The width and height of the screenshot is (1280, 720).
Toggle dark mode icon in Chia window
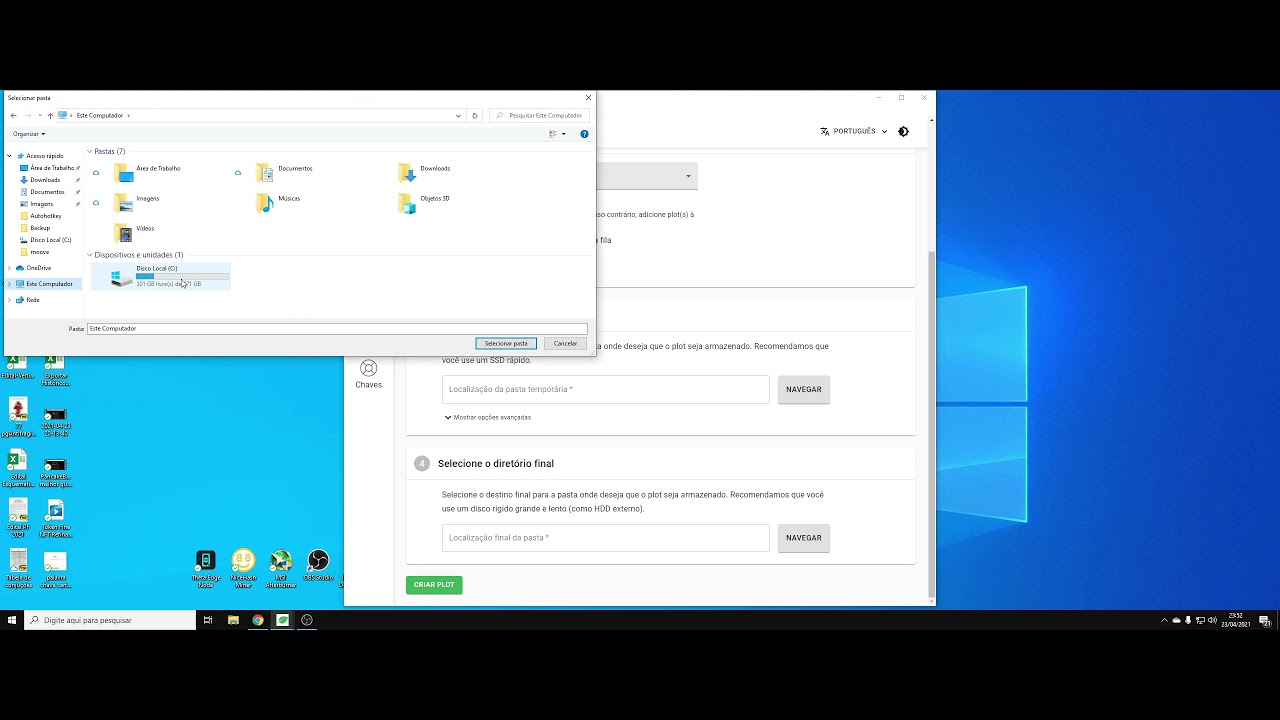click(904, 131)
